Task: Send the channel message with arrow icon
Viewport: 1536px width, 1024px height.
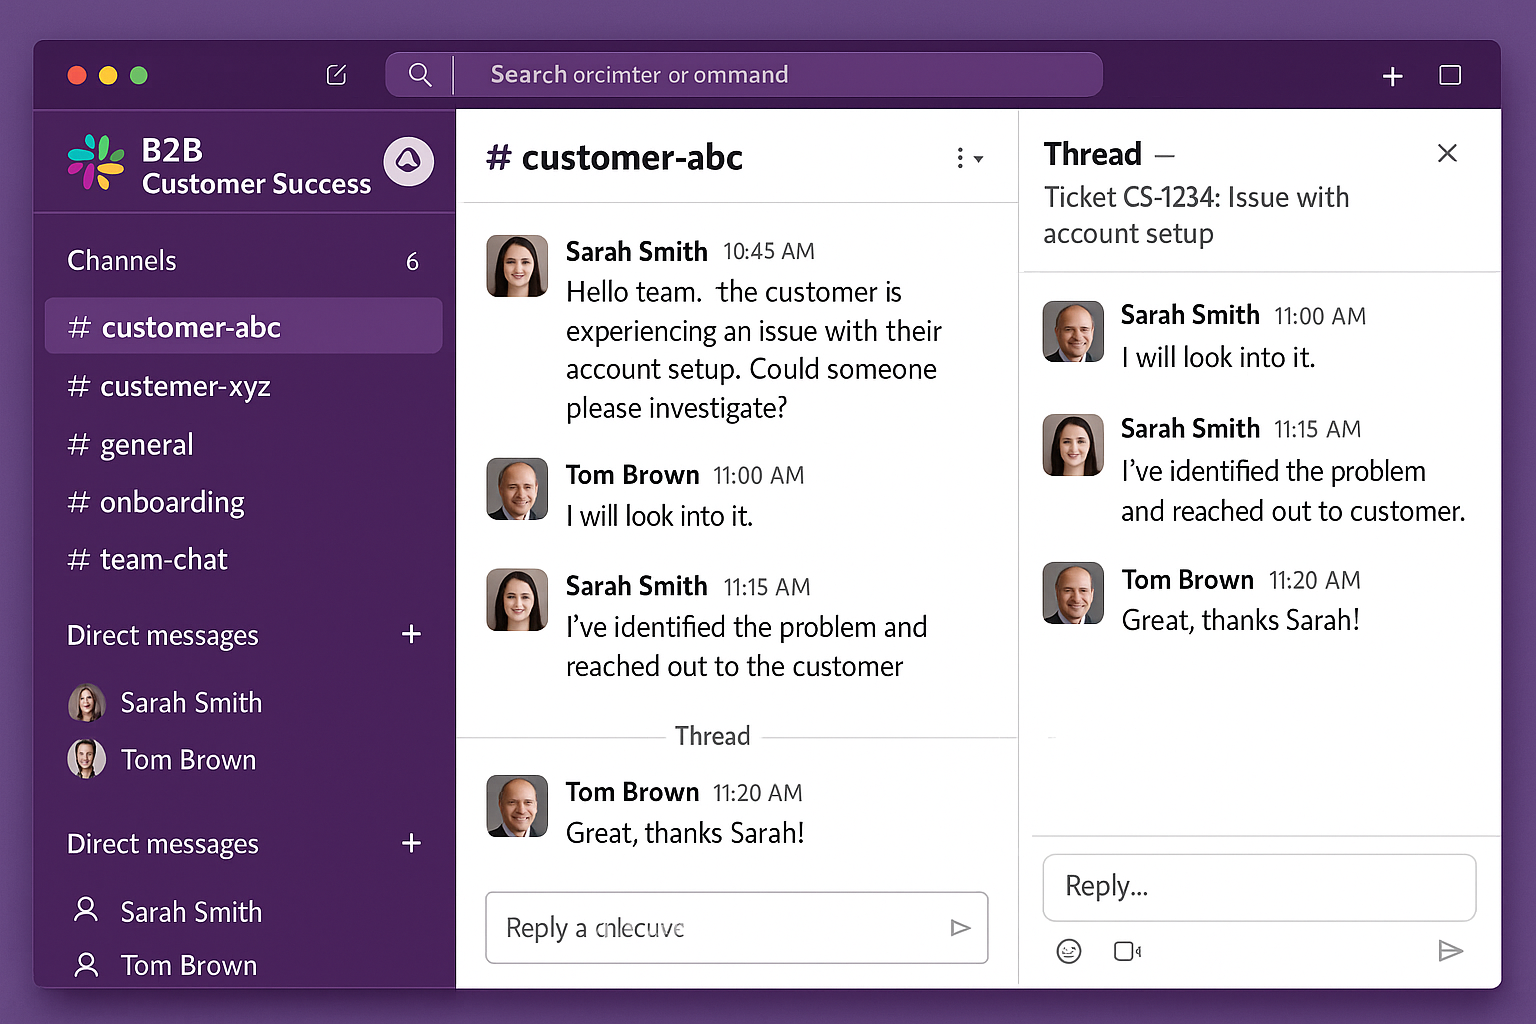Action: tap(960, 928)
